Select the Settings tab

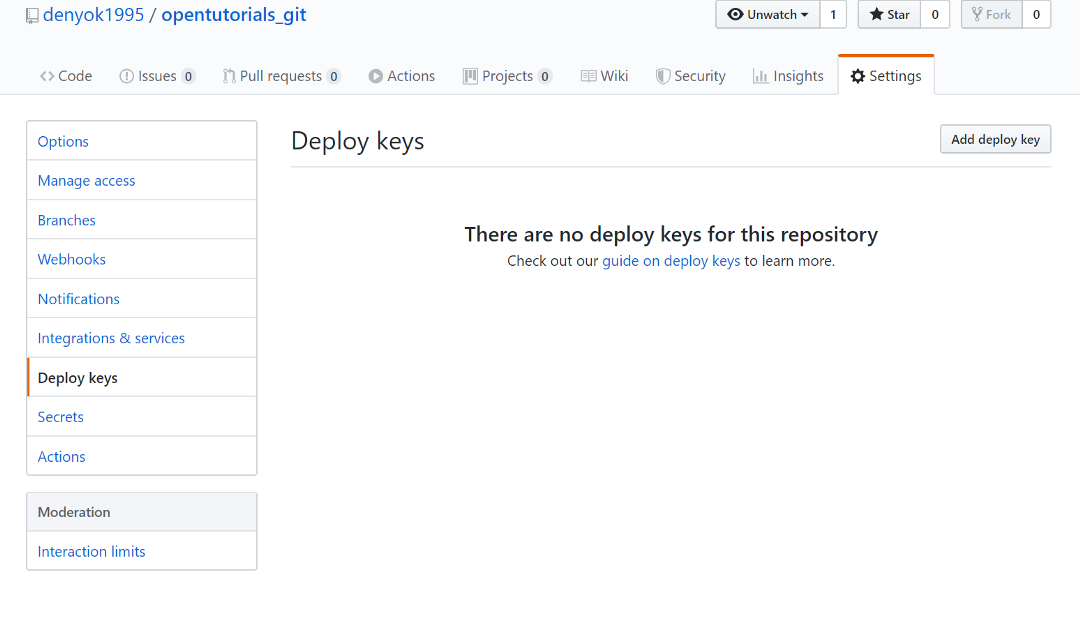[x=886, y=76]
